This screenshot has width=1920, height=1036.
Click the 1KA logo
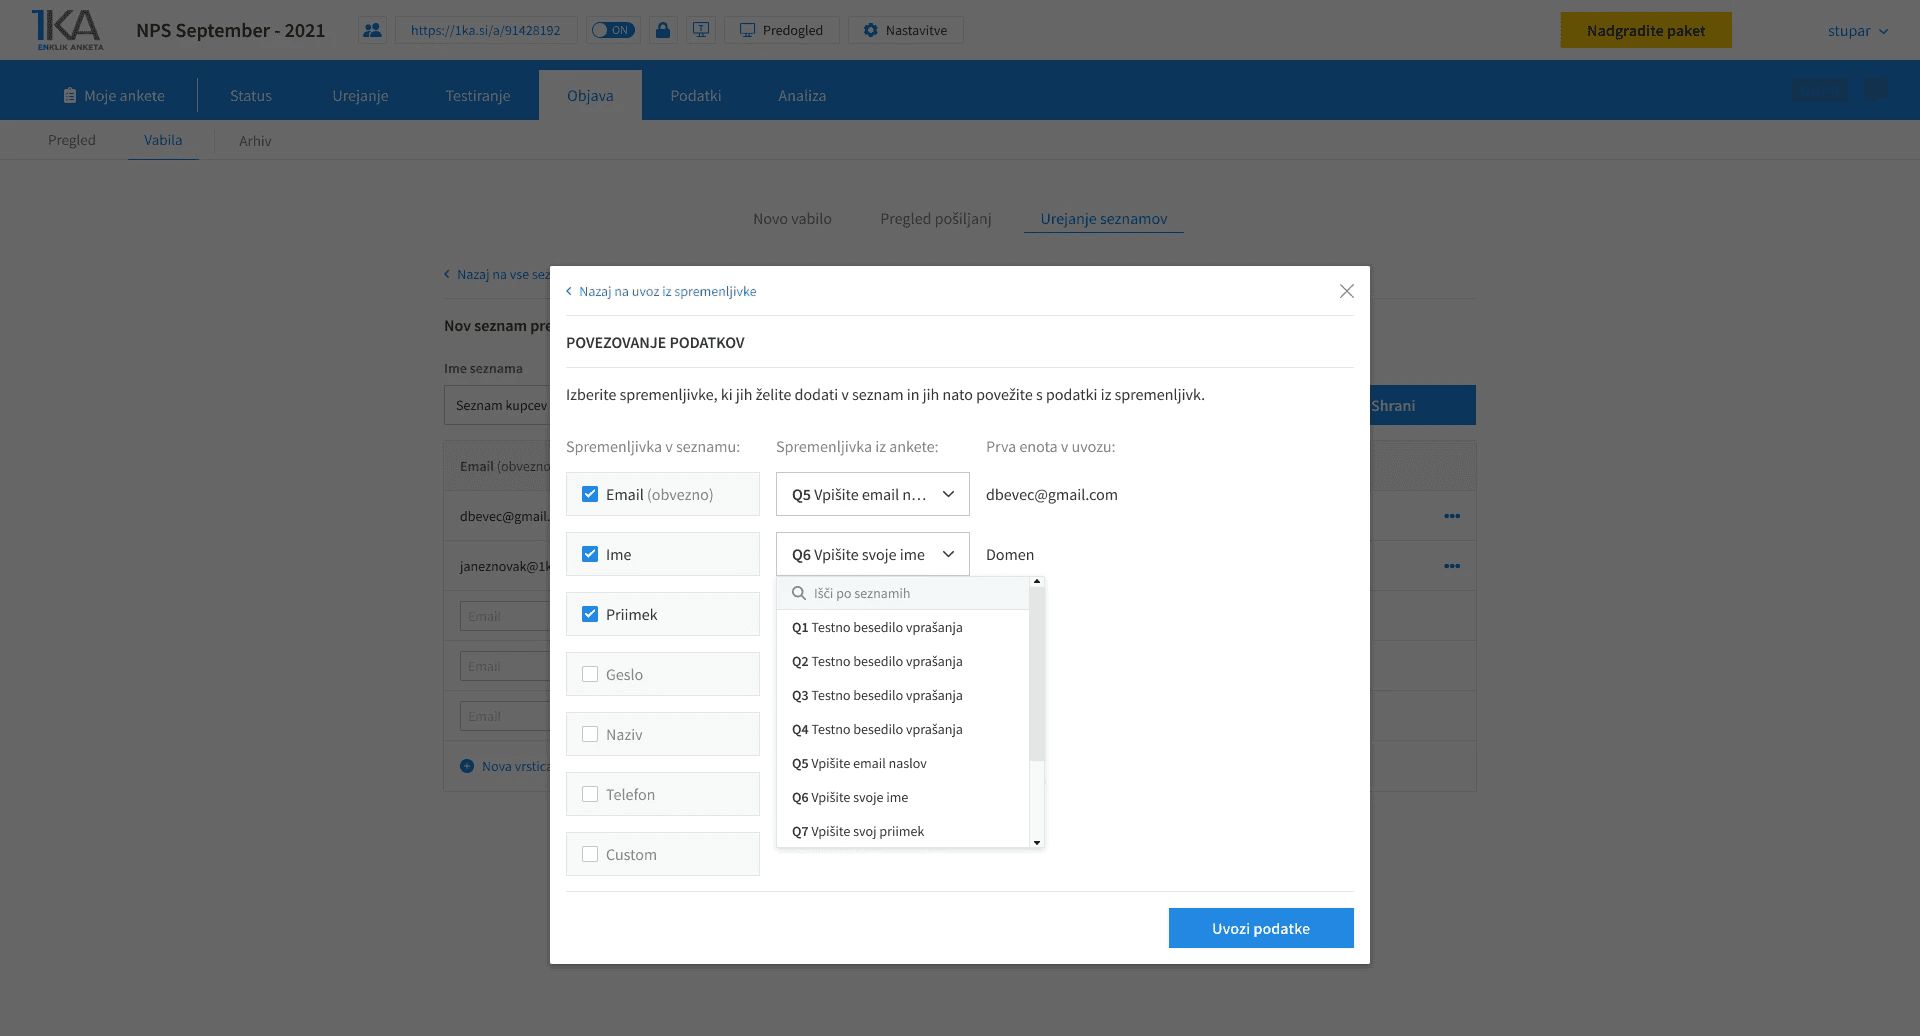pyautogui.click(x=66, y=29)
